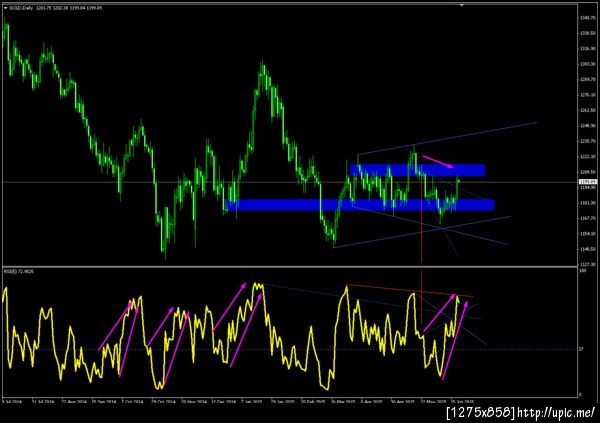
Task: Click the 20 Feb 2015 date label
Action: [x=312, y=402]
